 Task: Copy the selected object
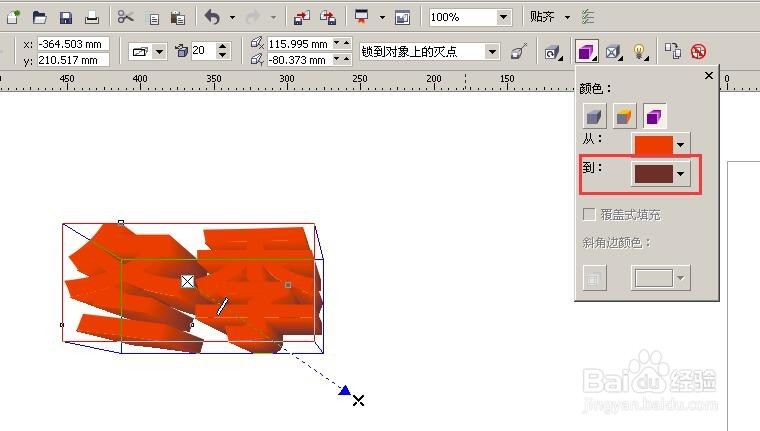[154, 18]
